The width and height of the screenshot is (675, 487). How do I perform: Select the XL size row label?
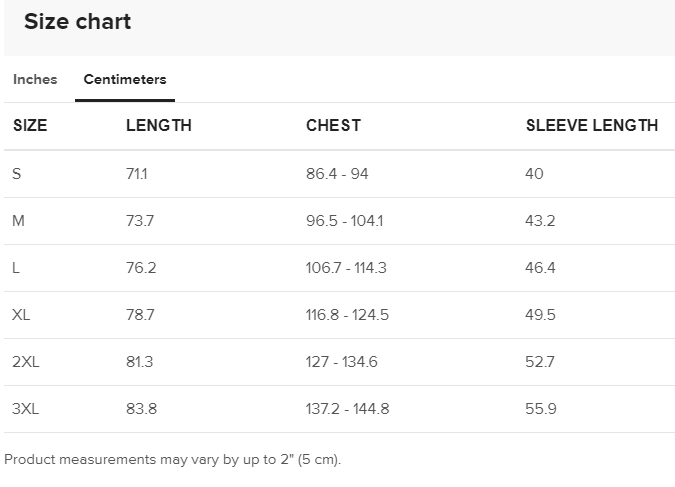click(21, 315)
